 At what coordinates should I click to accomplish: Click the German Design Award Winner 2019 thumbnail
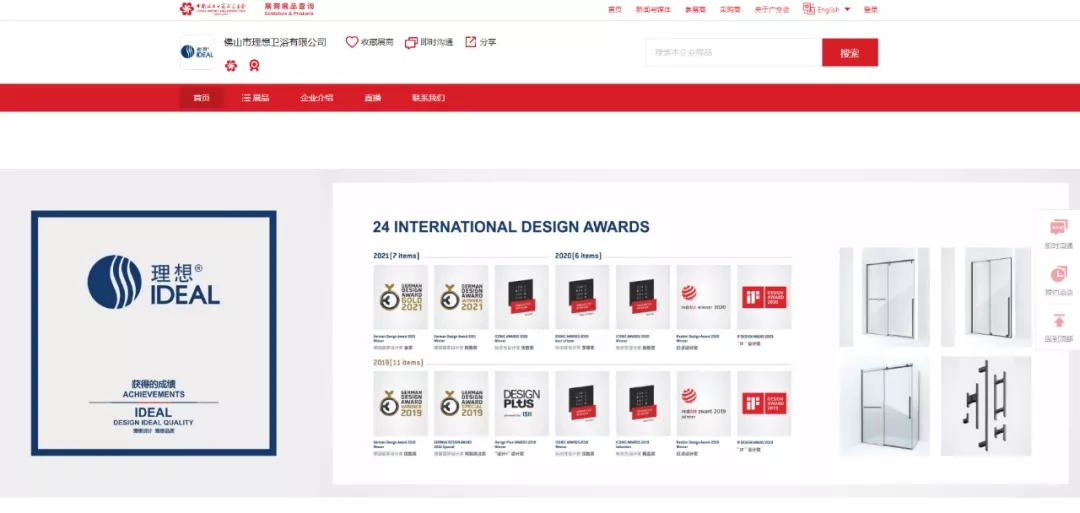click(400, 404)
